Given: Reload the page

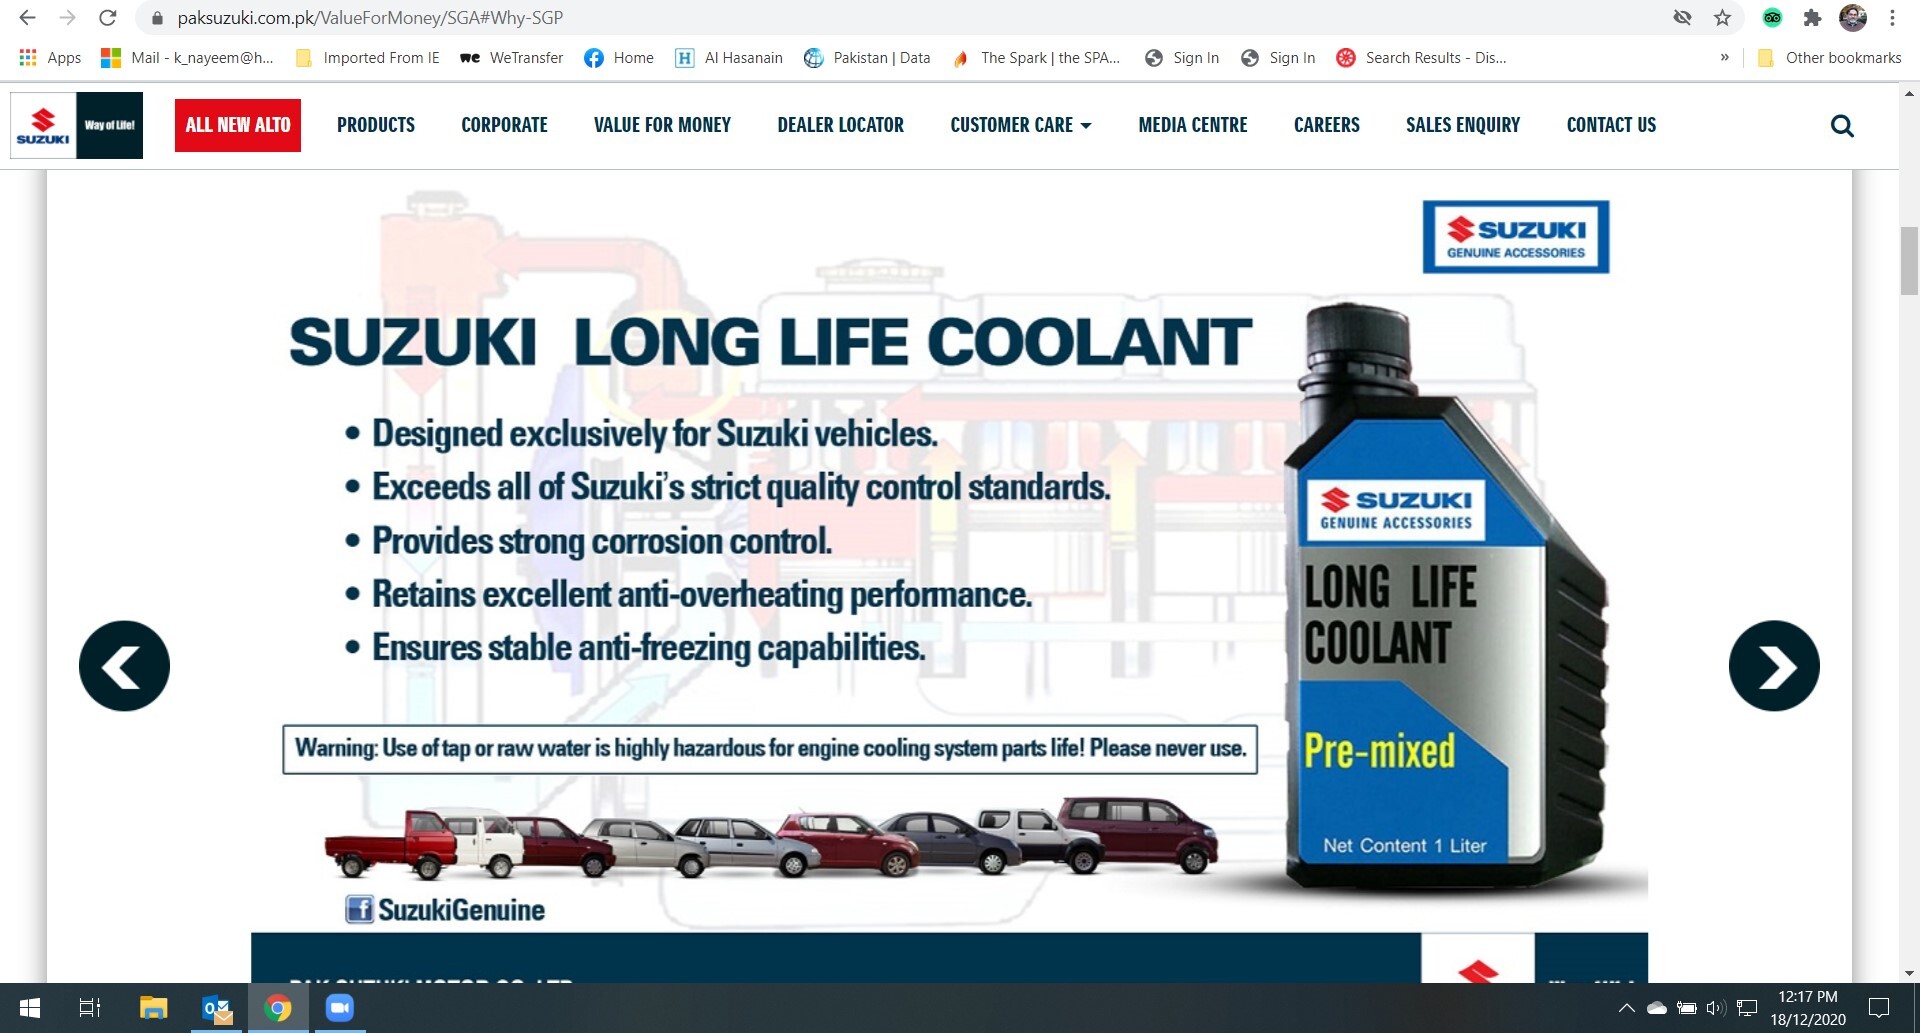Looking at the screenshot, I should point(107,17).
